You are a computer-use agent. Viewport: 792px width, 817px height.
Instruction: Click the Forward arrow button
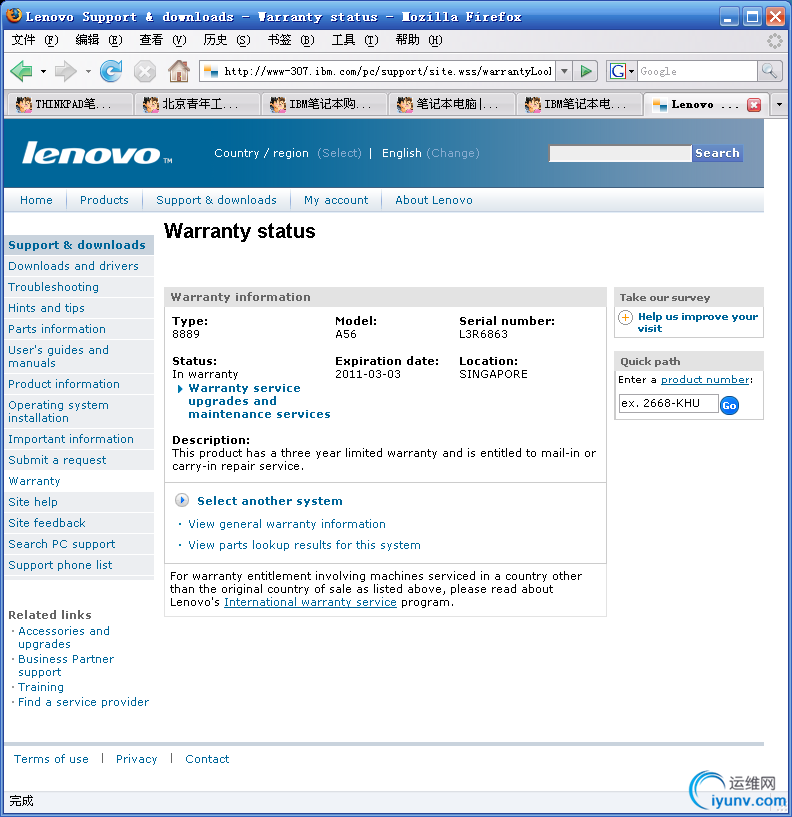65,71
